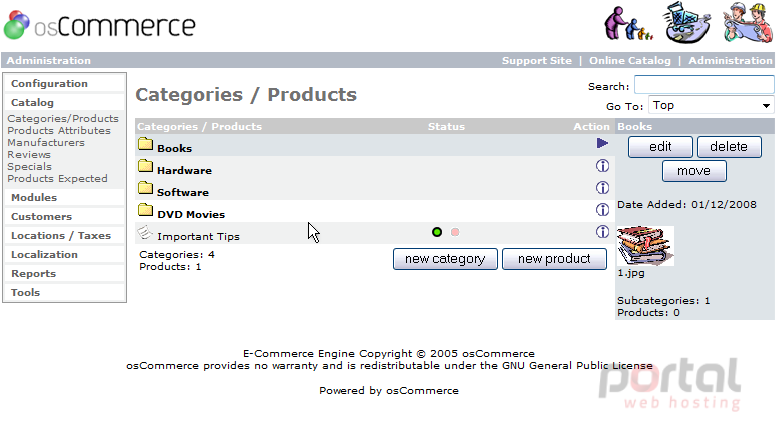Click the Online Catalog link
Image resolution: width=776 pixels, height=422 pixels.
pyautogui.click(x=630, y=60)
